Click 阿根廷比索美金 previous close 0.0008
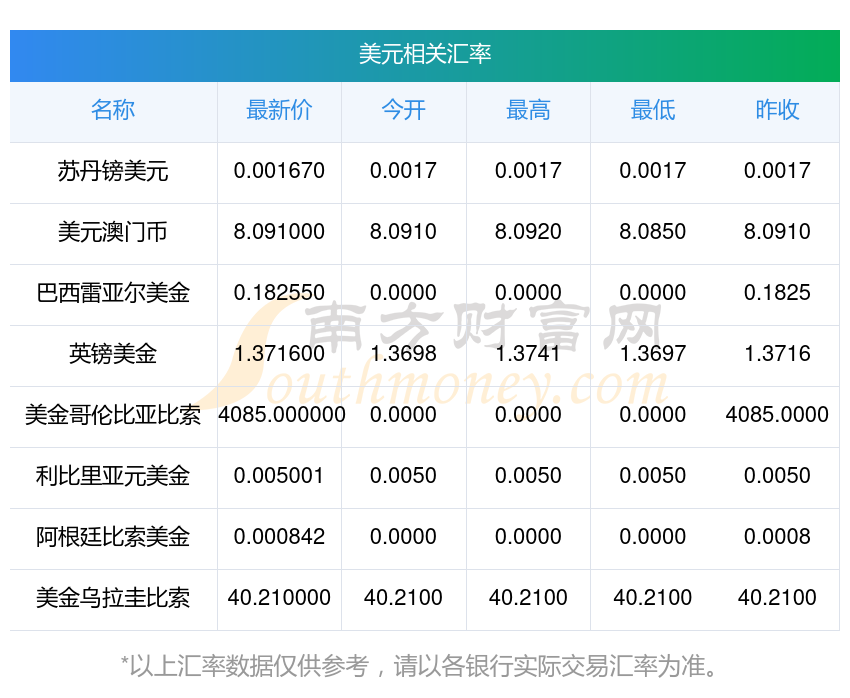The height and width of the screenshot is (698, 850). point(777,537)
